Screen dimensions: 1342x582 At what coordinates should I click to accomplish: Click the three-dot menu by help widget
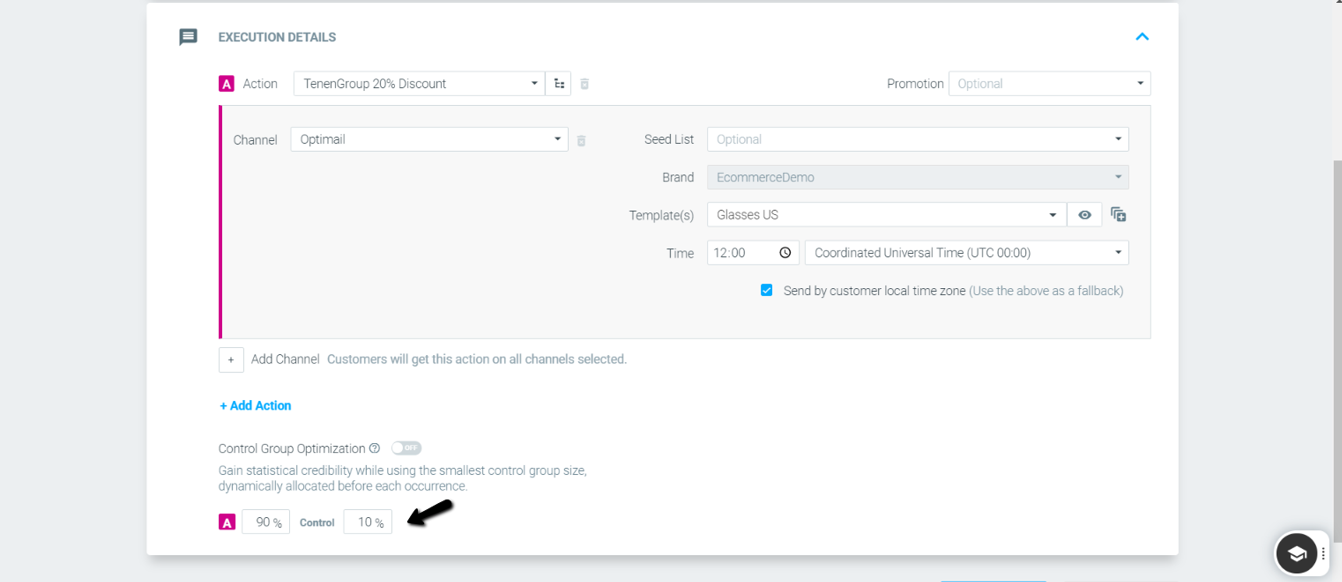(x=1324, y=553)
